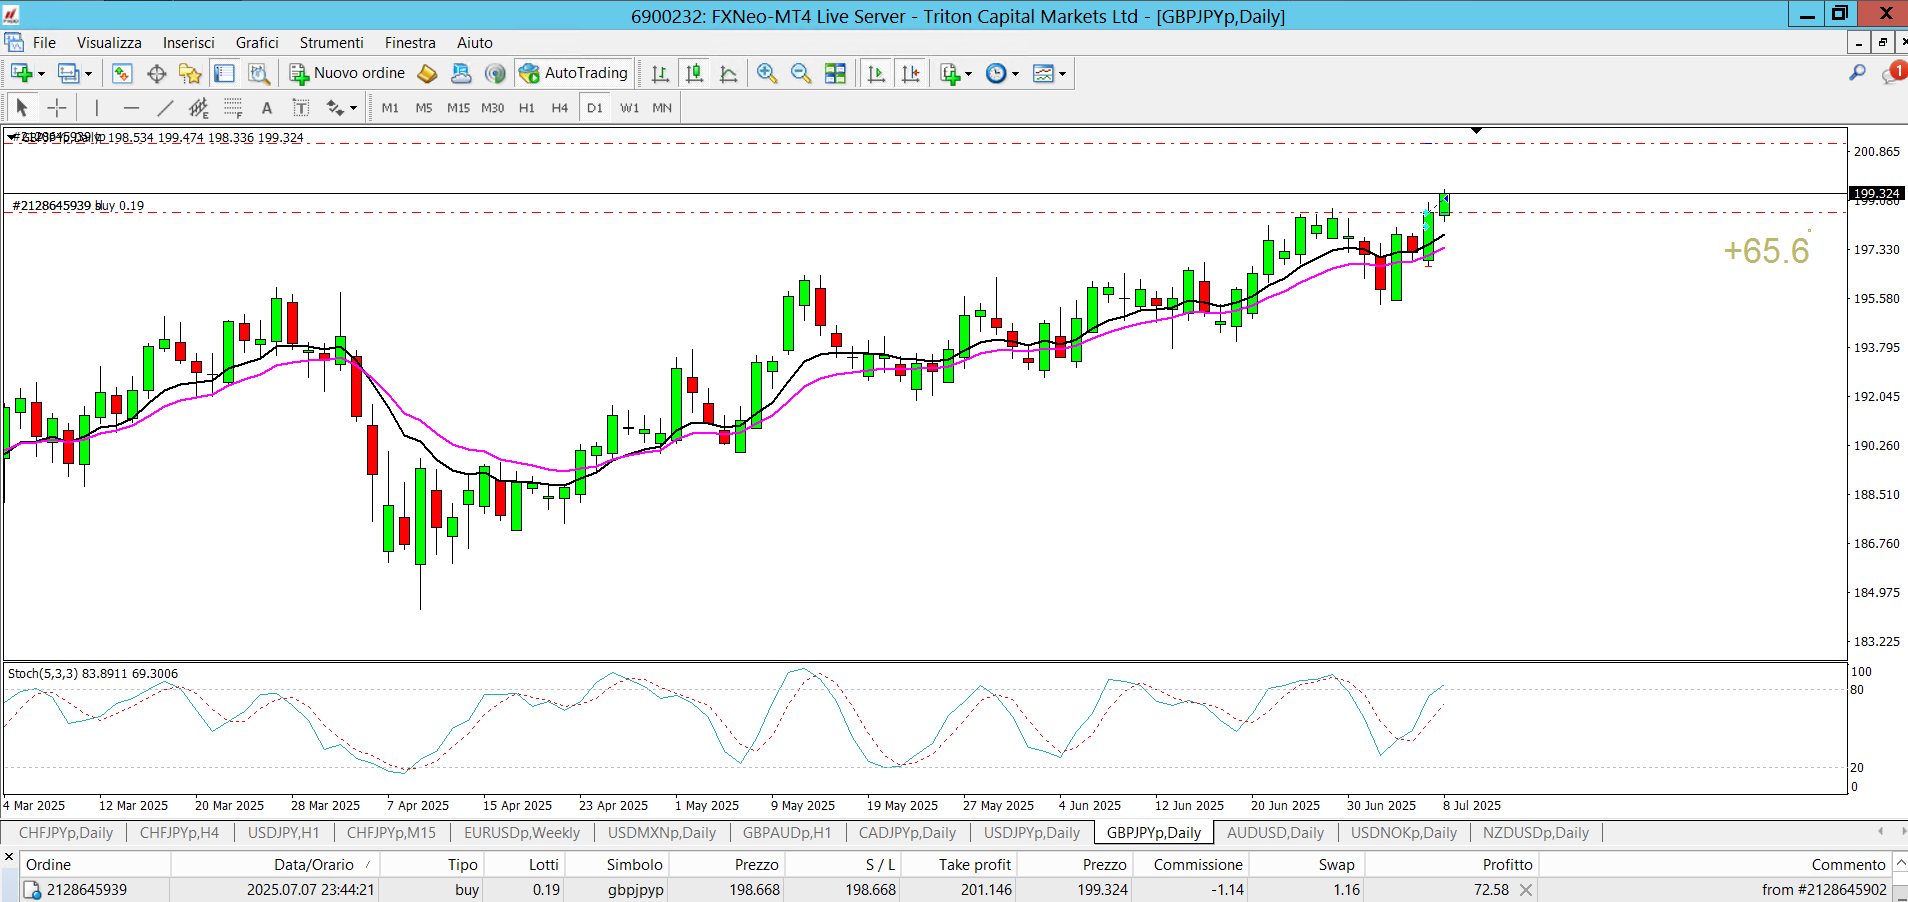Zoom out of the chart
Screen dimensions: 1908x902
tap(801, 73)
